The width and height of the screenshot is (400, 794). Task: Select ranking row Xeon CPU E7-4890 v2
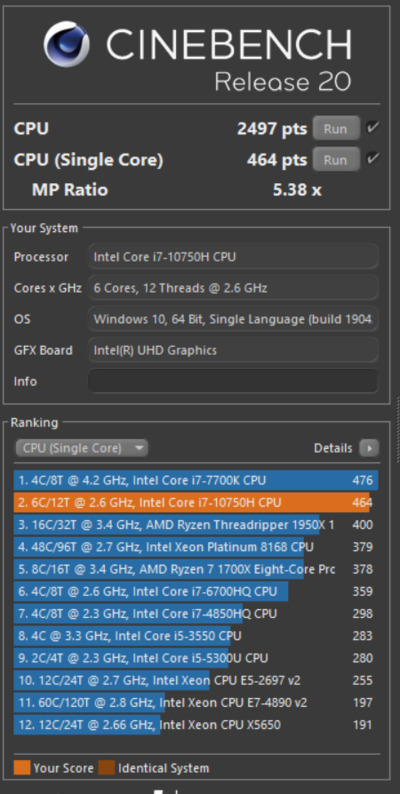(x=196, y=702)
